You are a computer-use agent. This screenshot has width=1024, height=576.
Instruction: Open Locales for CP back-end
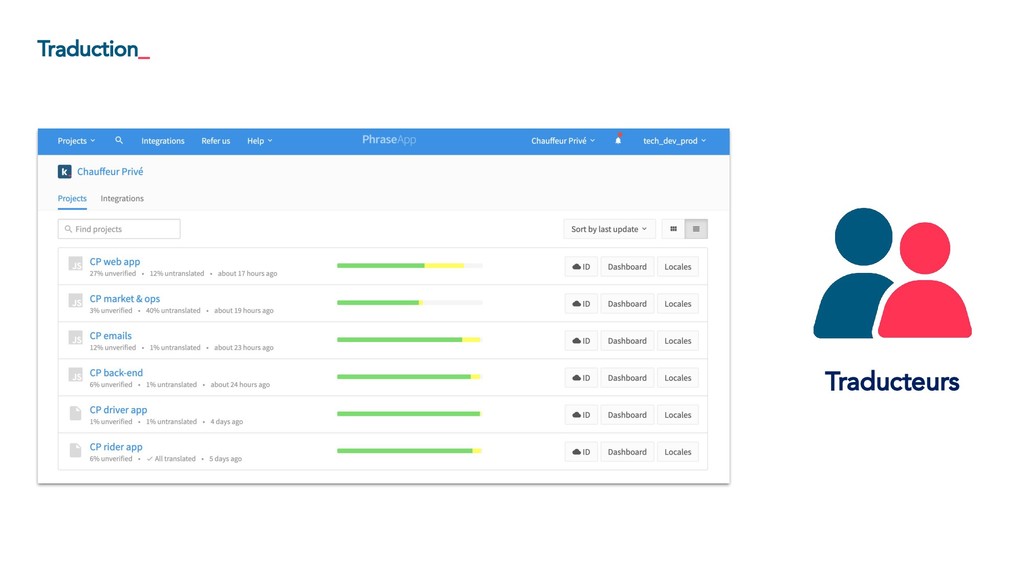click(x=678, y=377)
